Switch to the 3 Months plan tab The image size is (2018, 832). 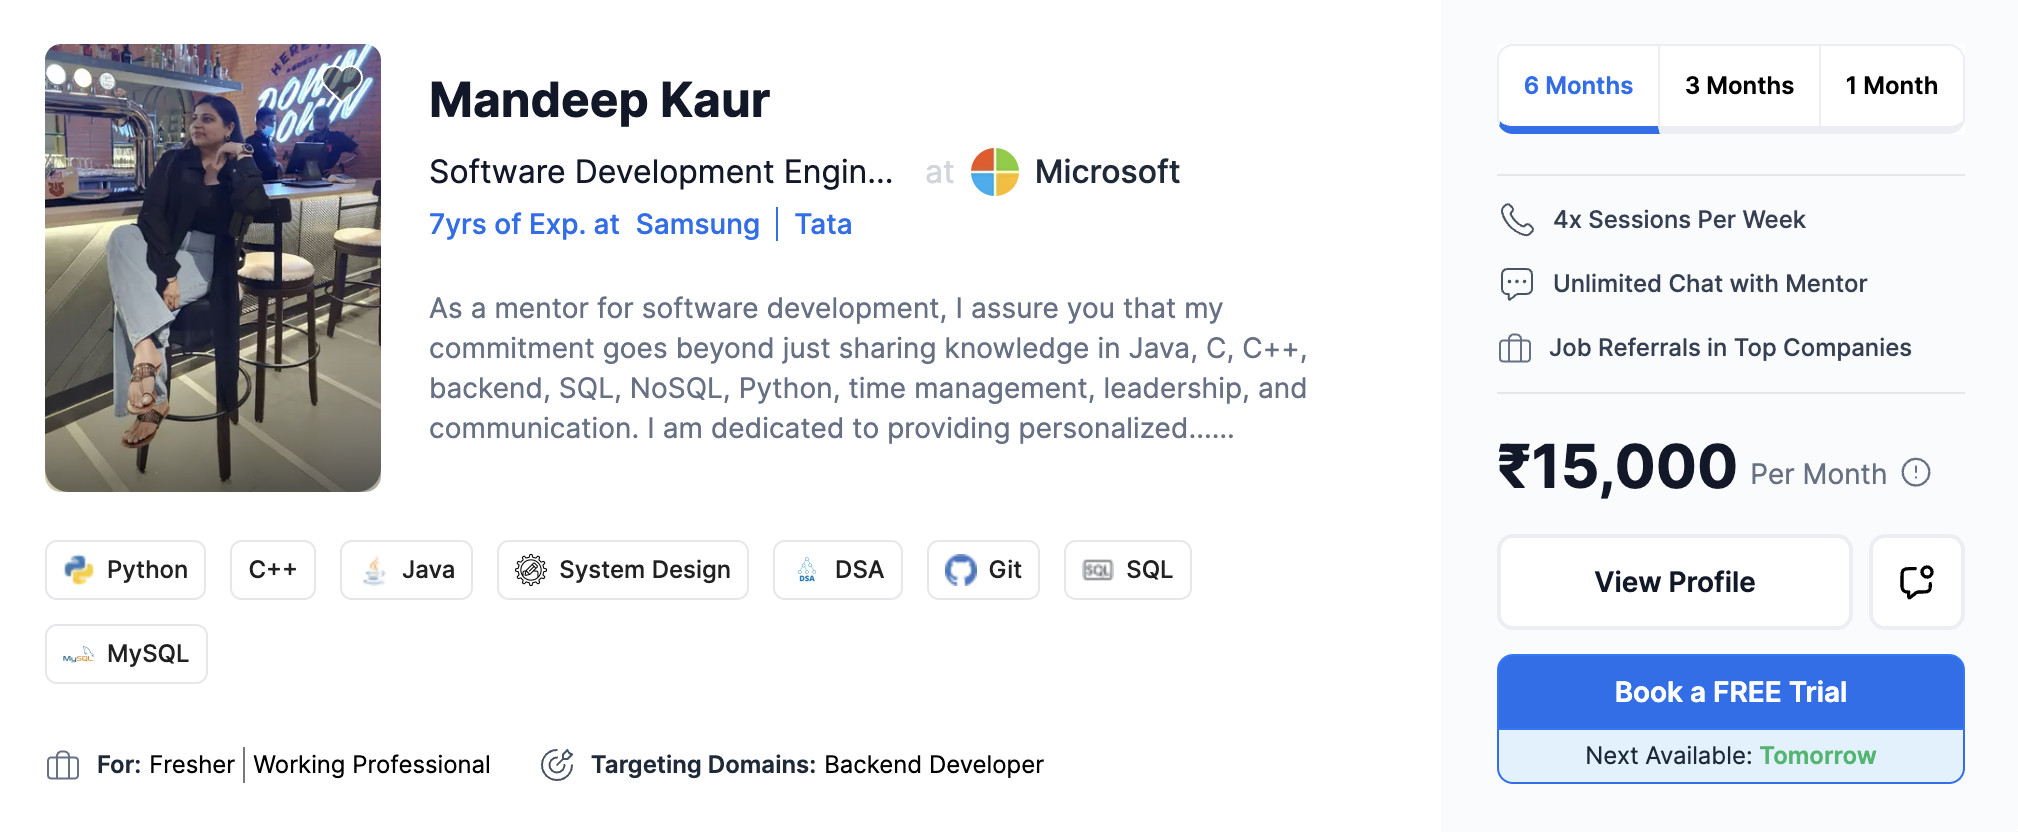[1739, 86]
